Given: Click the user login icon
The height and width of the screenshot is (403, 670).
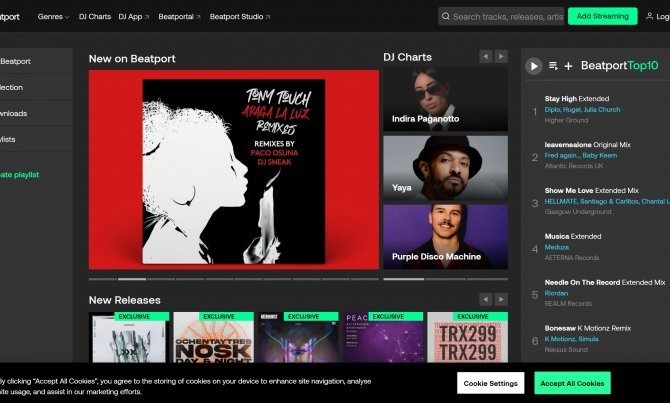Looking at the screenshot, I should point(649,16).
